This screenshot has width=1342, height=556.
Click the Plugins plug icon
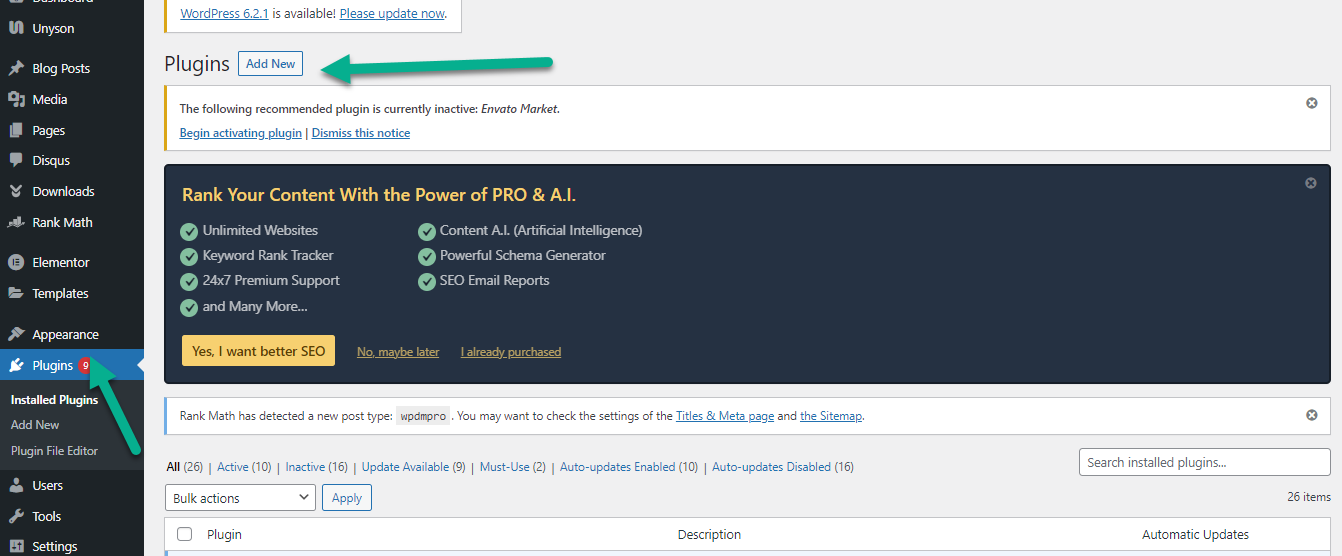pyautogui.click(x=16, y=365)
